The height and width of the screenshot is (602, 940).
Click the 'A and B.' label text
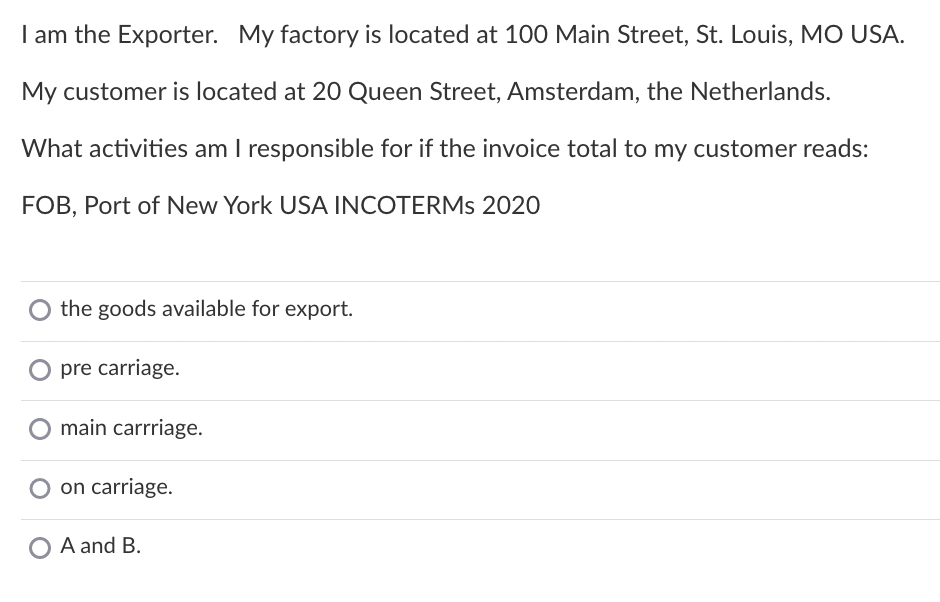click(100, 546)
